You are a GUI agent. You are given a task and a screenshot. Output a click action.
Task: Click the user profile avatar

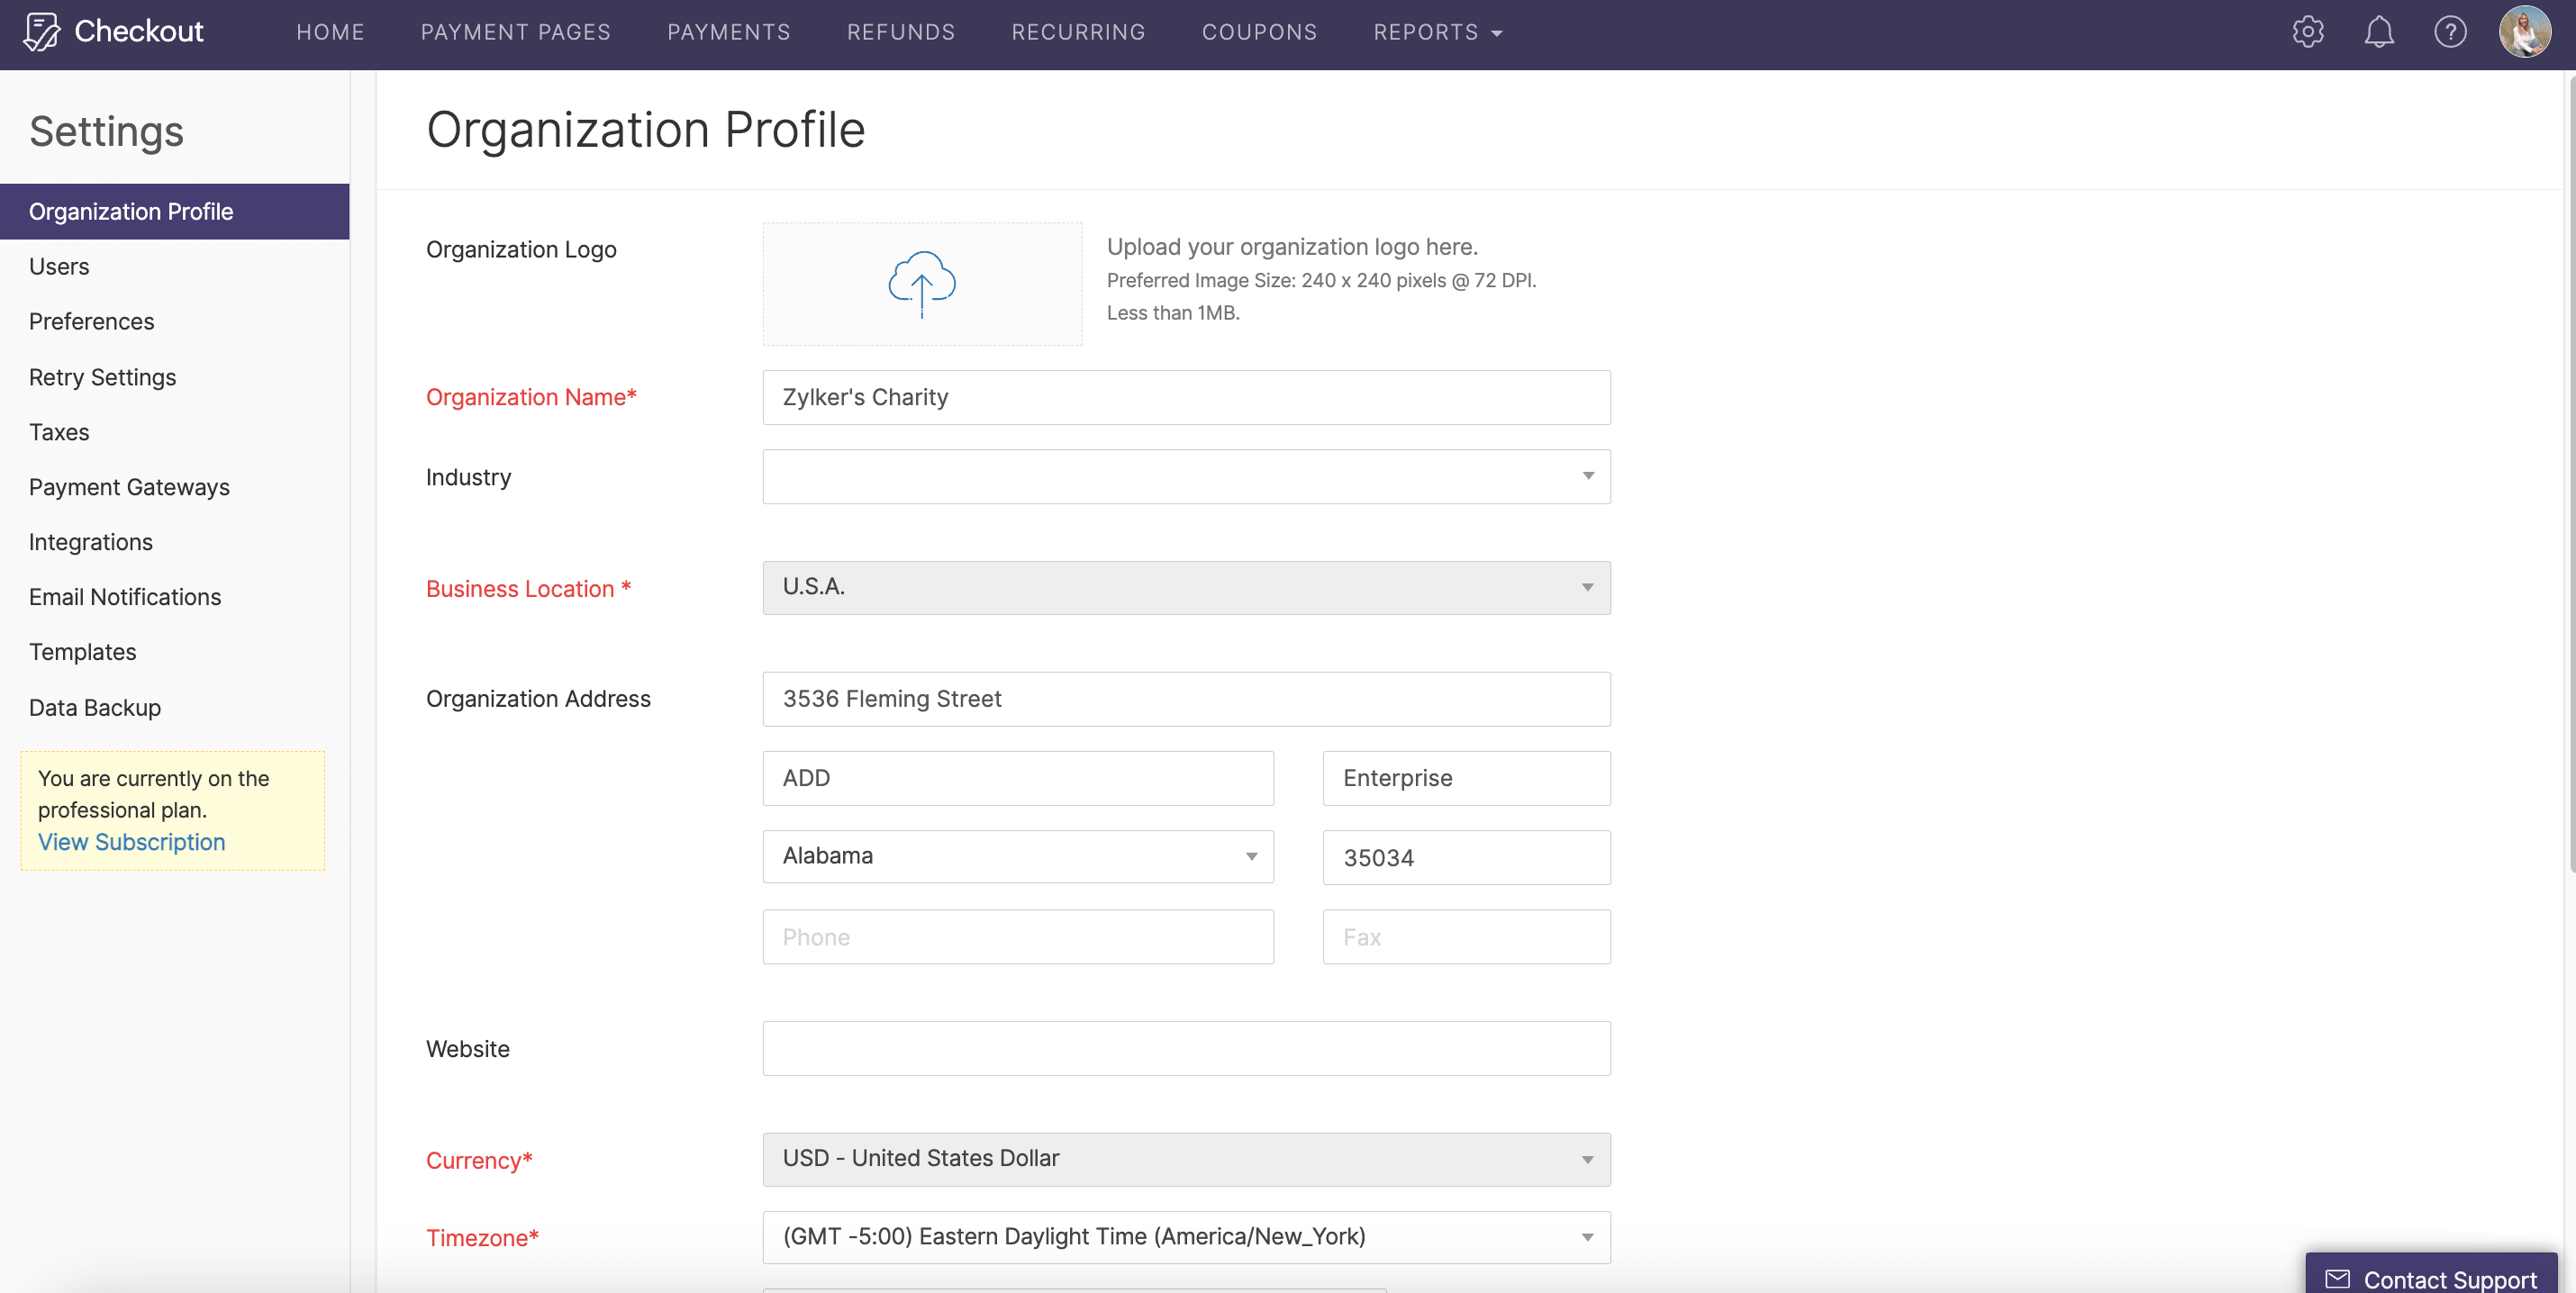[2525, 32]
